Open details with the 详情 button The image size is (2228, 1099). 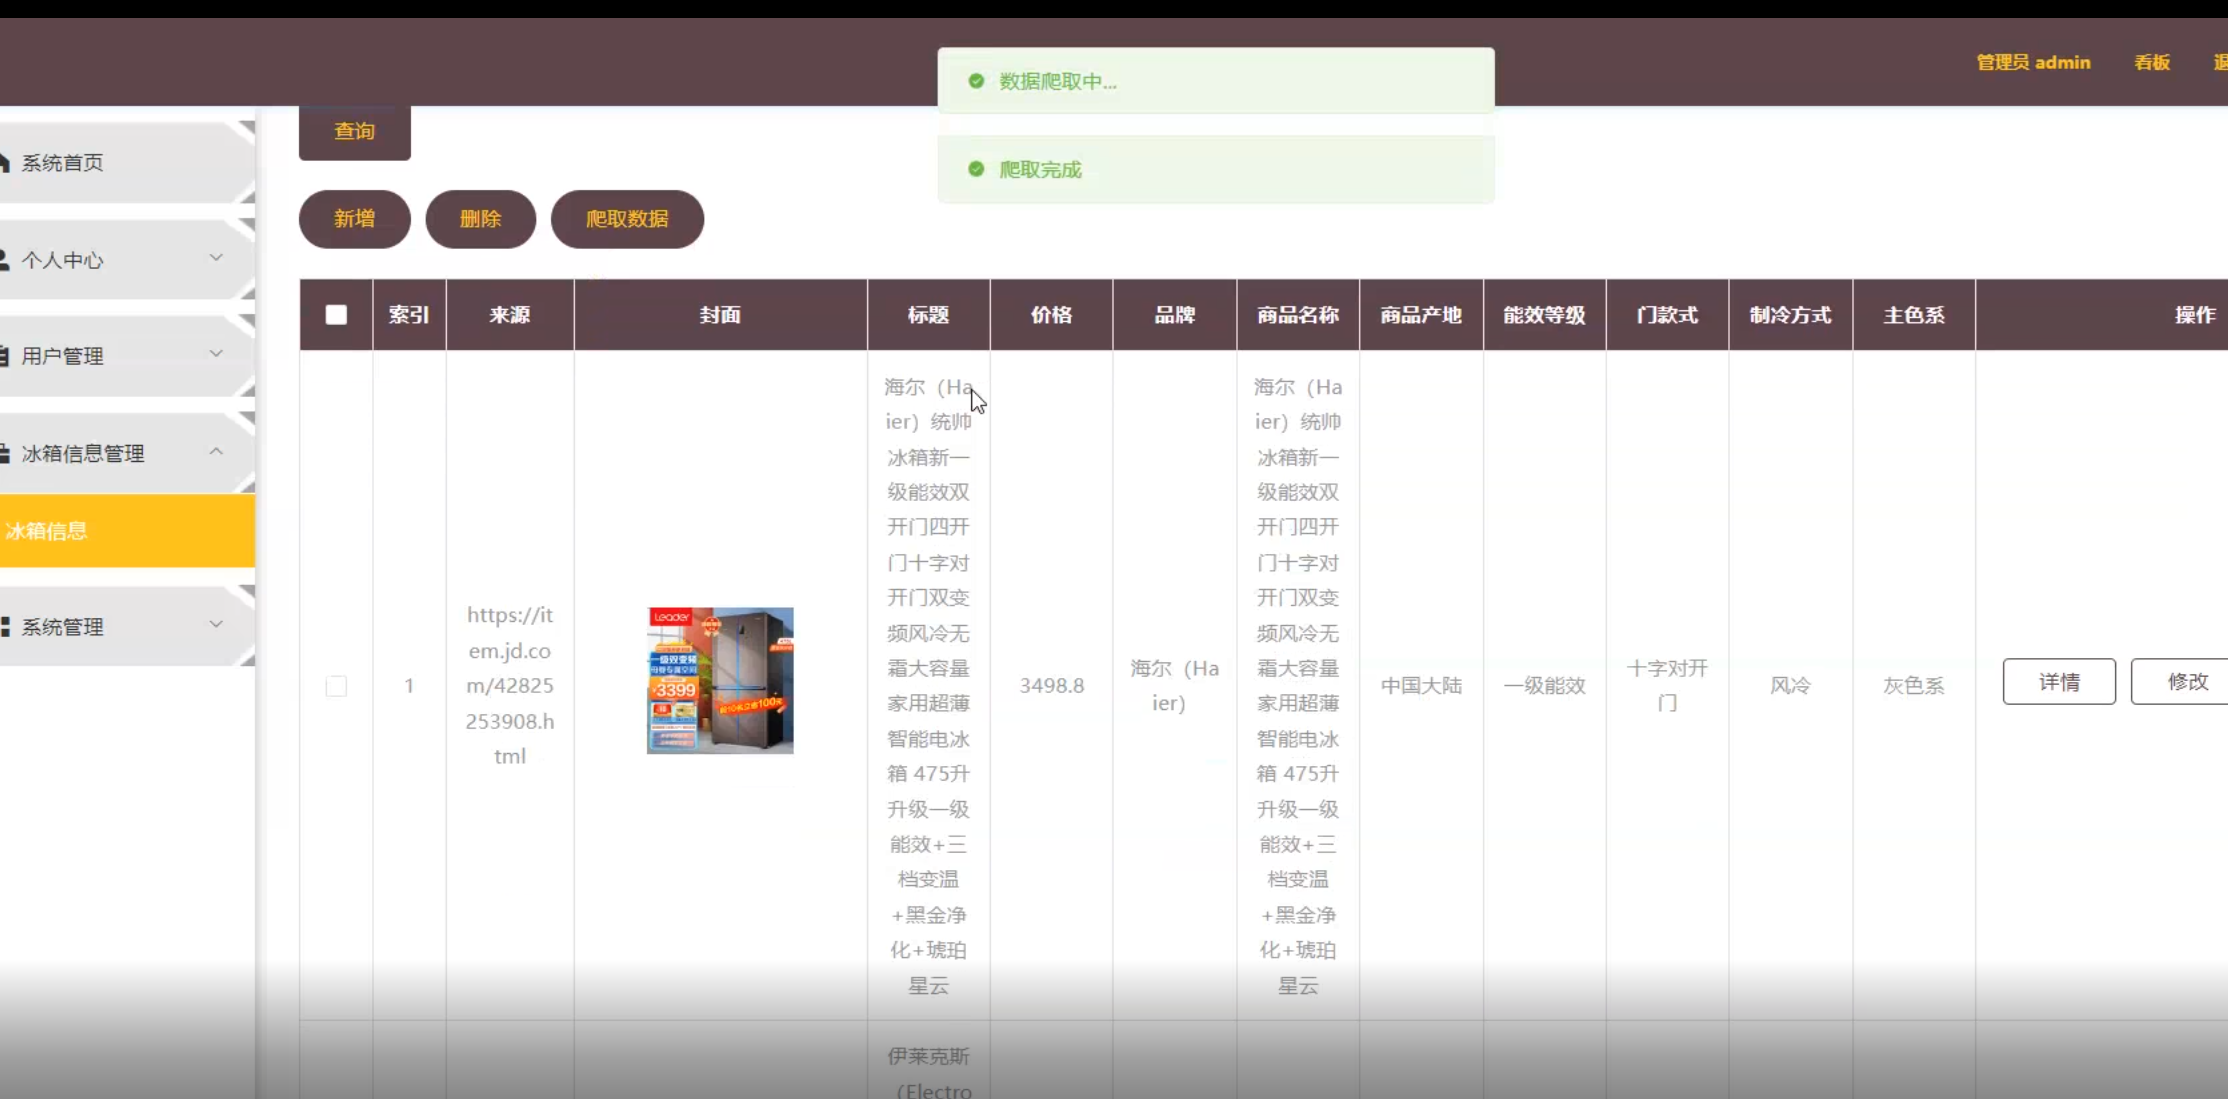(2059, 681)
